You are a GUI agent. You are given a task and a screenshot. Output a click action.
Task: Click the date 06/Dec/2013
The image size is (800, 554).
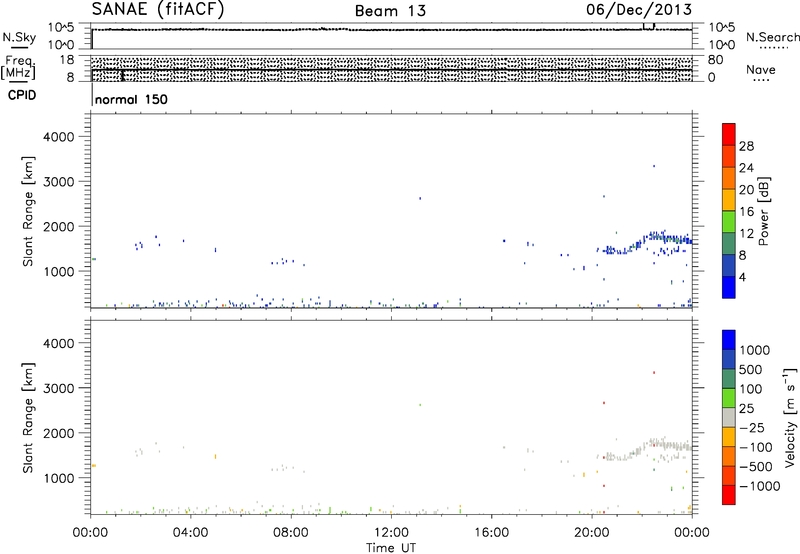(638, 10)
